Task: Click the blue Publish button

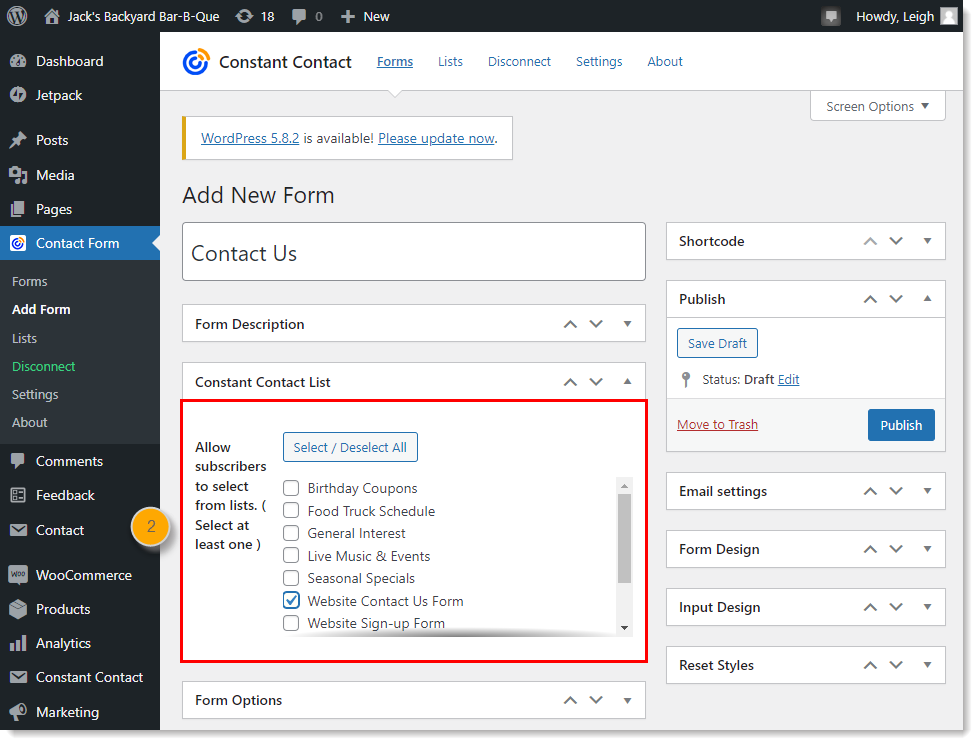Action: [901, 425]
